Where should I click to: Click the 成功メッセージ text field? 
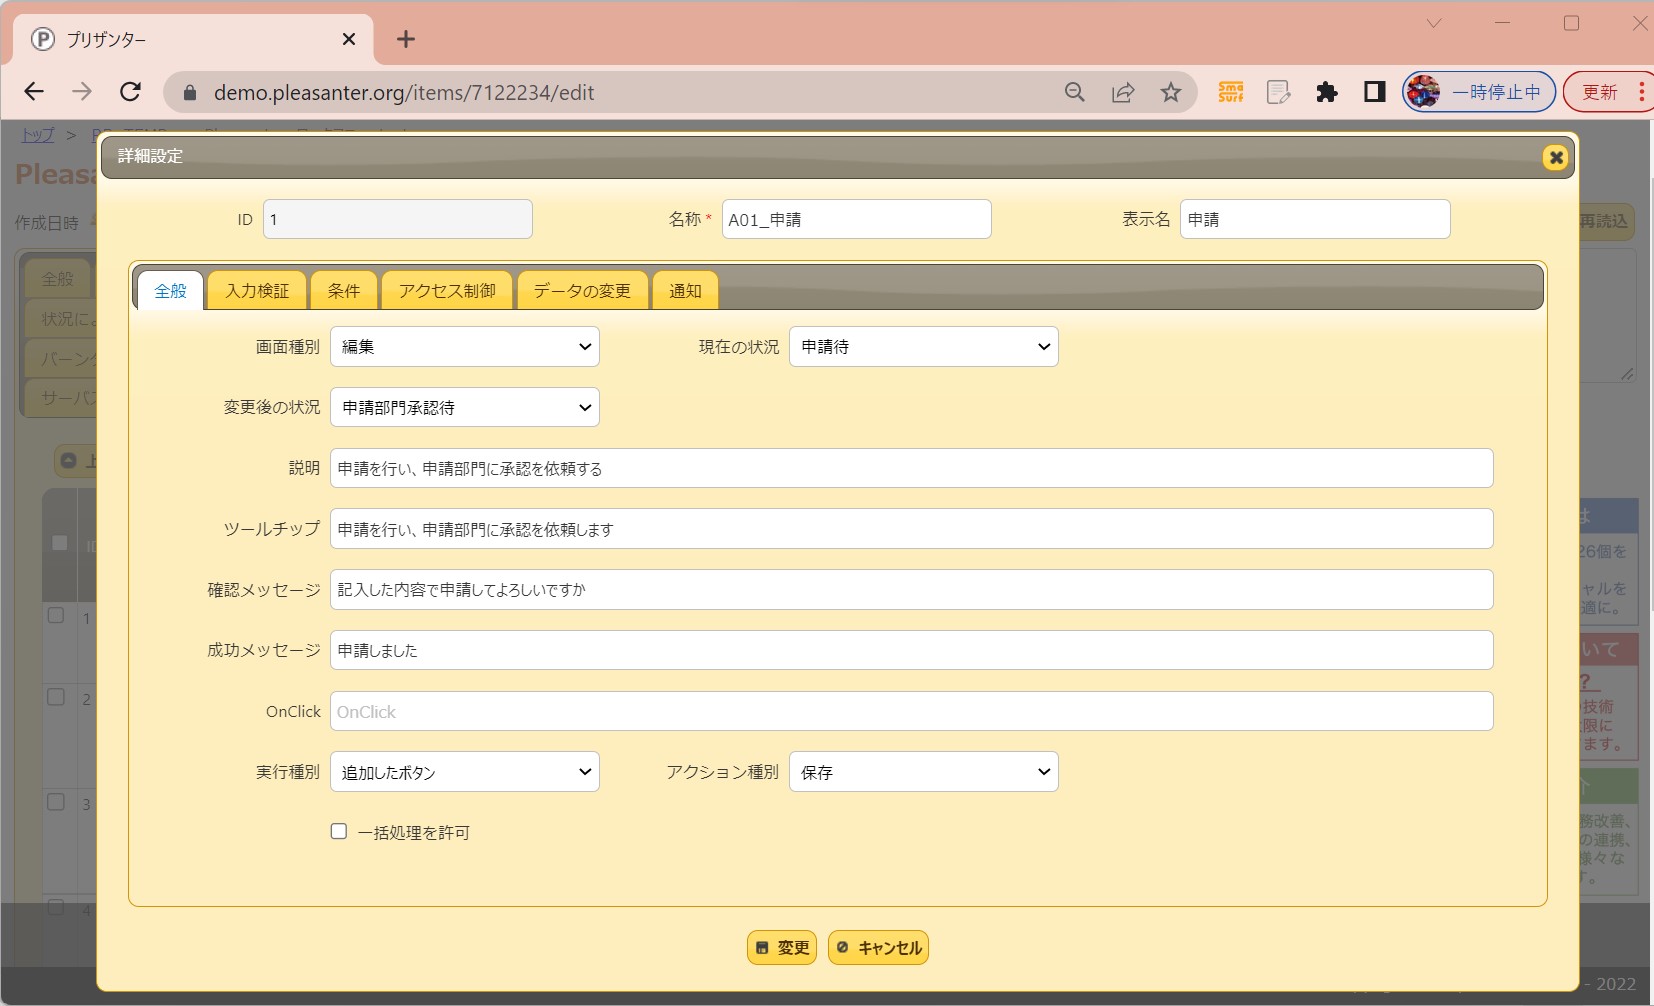912,650
